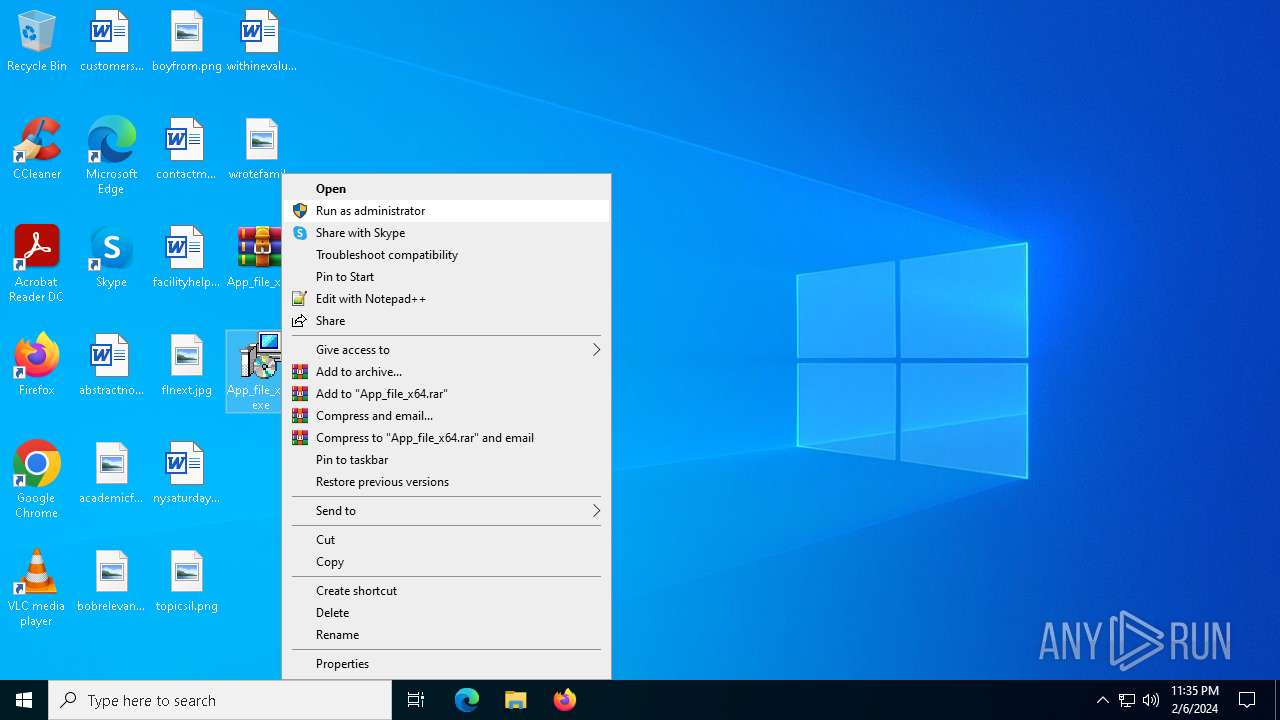Viewport: 1280px width, 720px height.
Task: Open the network status tray icon
Action: coord(1127,700)
